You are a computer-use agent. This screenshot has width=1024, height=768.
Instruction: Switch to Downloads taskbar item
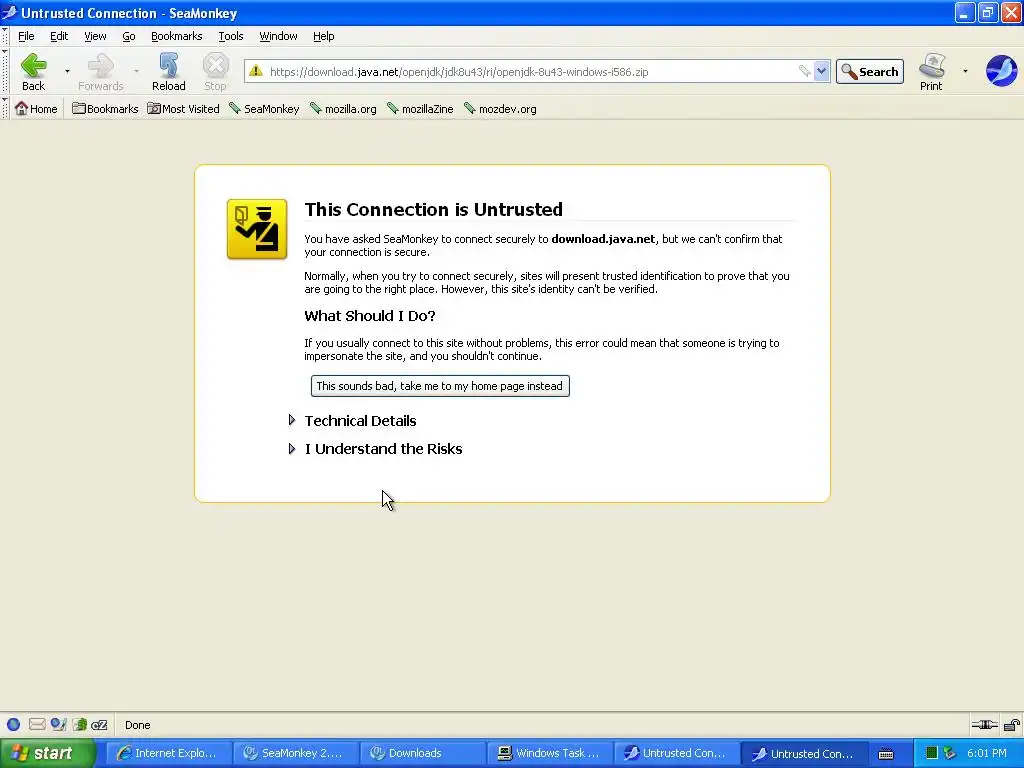point(421,753)
